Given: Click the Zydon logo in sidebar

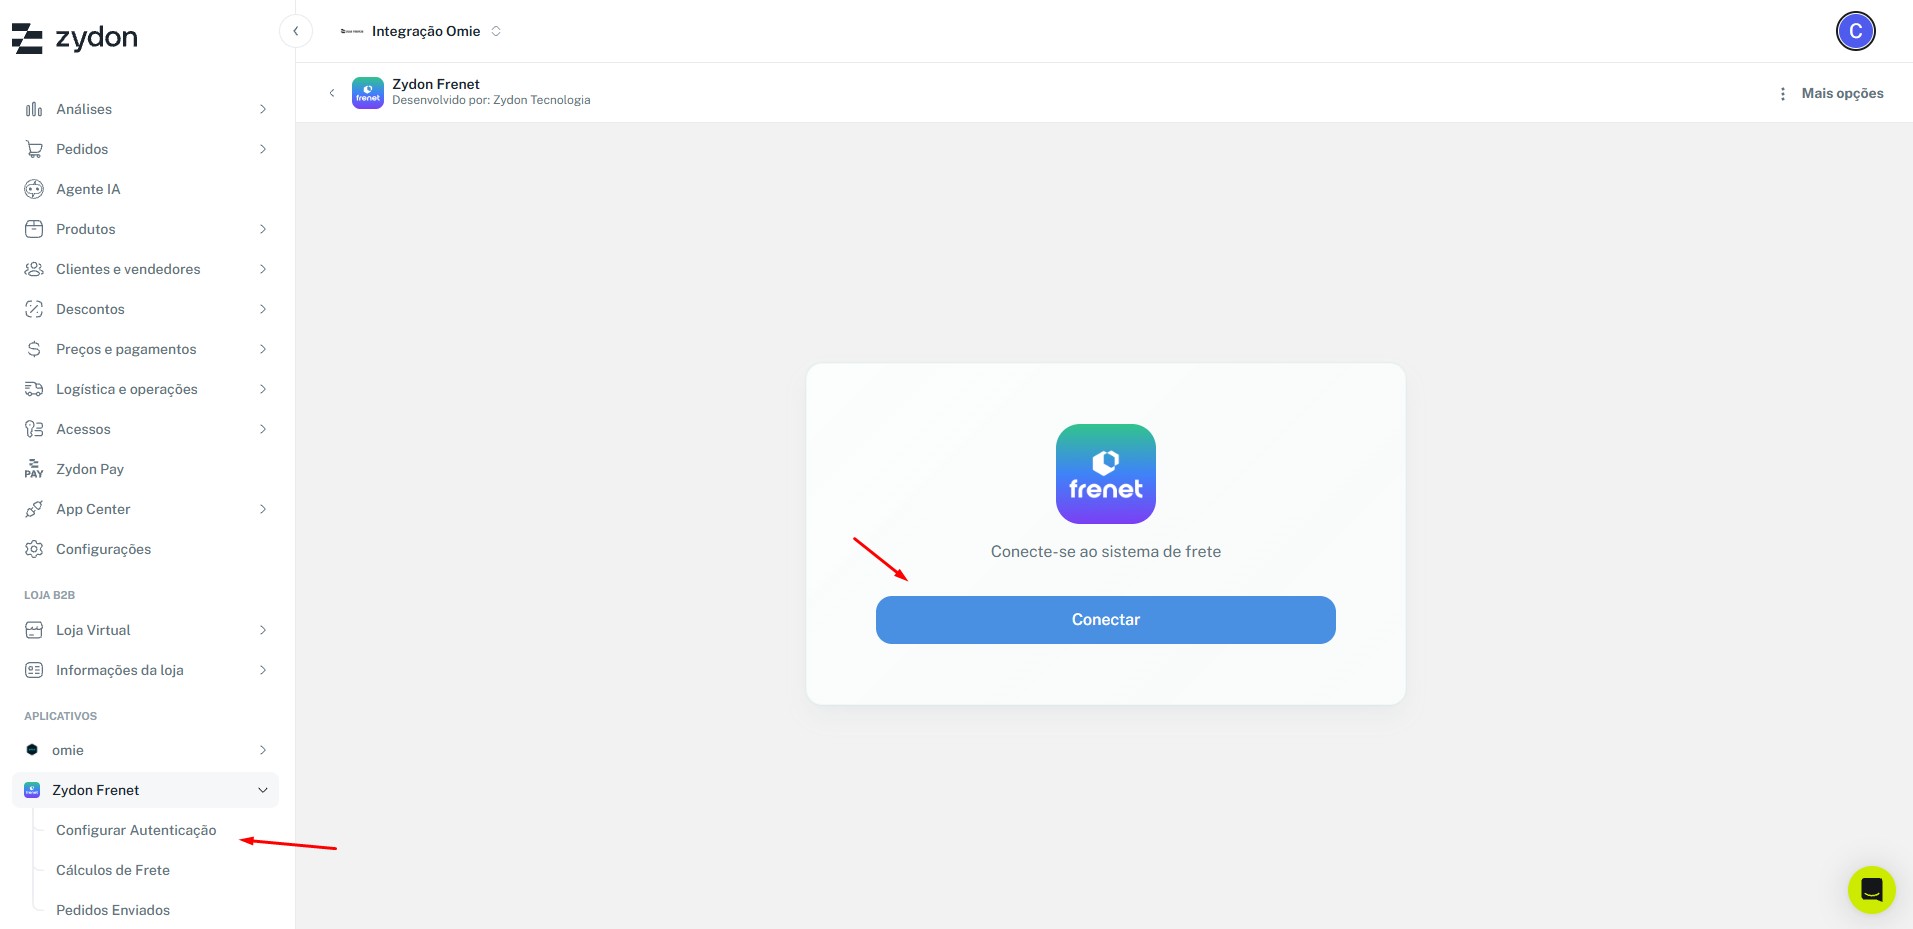Looking at the screenshot, I should coord(75,38).
